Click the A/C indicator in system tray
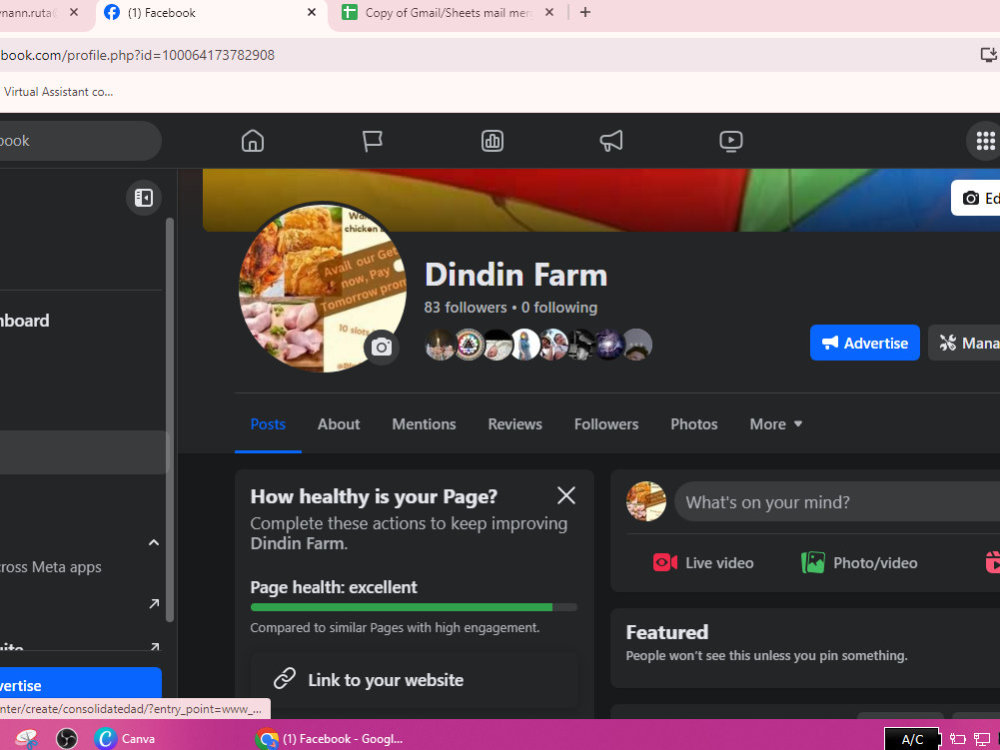The image size is (1000, 750). tap(912, 739)
